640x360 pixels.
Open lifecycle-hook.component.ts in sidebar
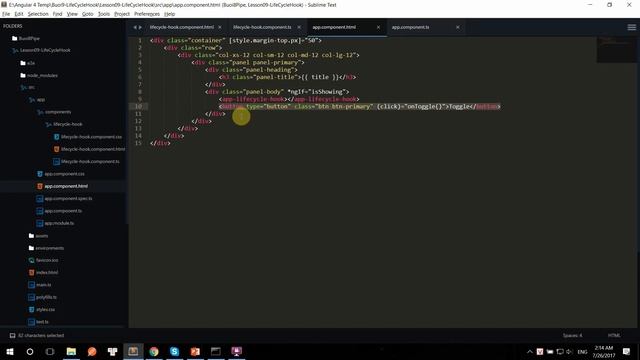click(90, 162)
